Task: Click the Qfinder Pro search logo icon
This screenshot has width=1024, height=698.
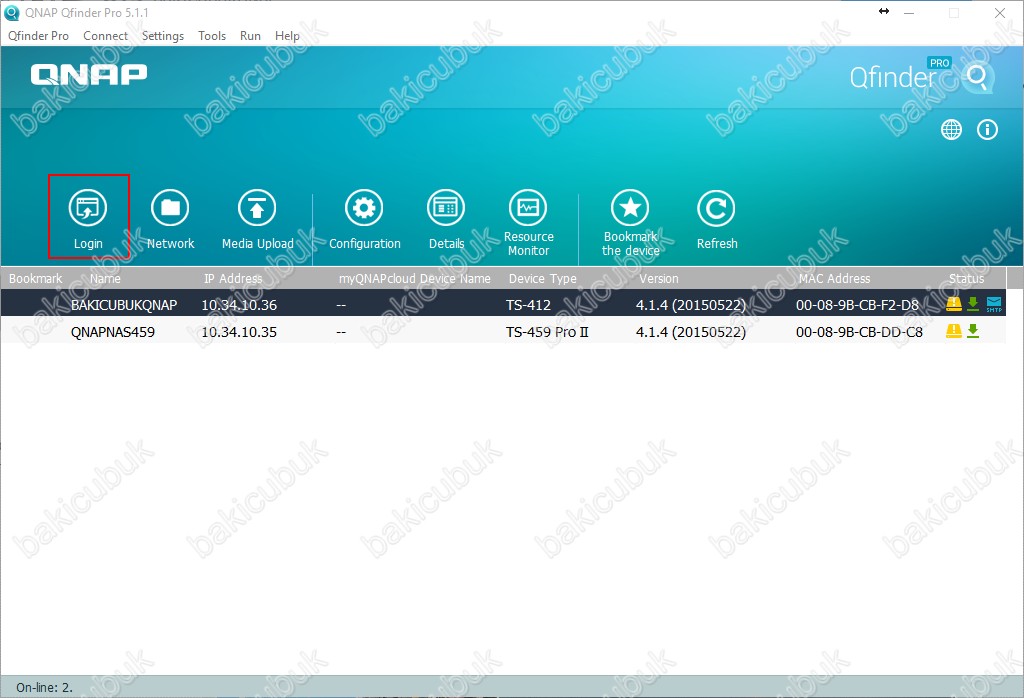Action: [x=977, y=78]
